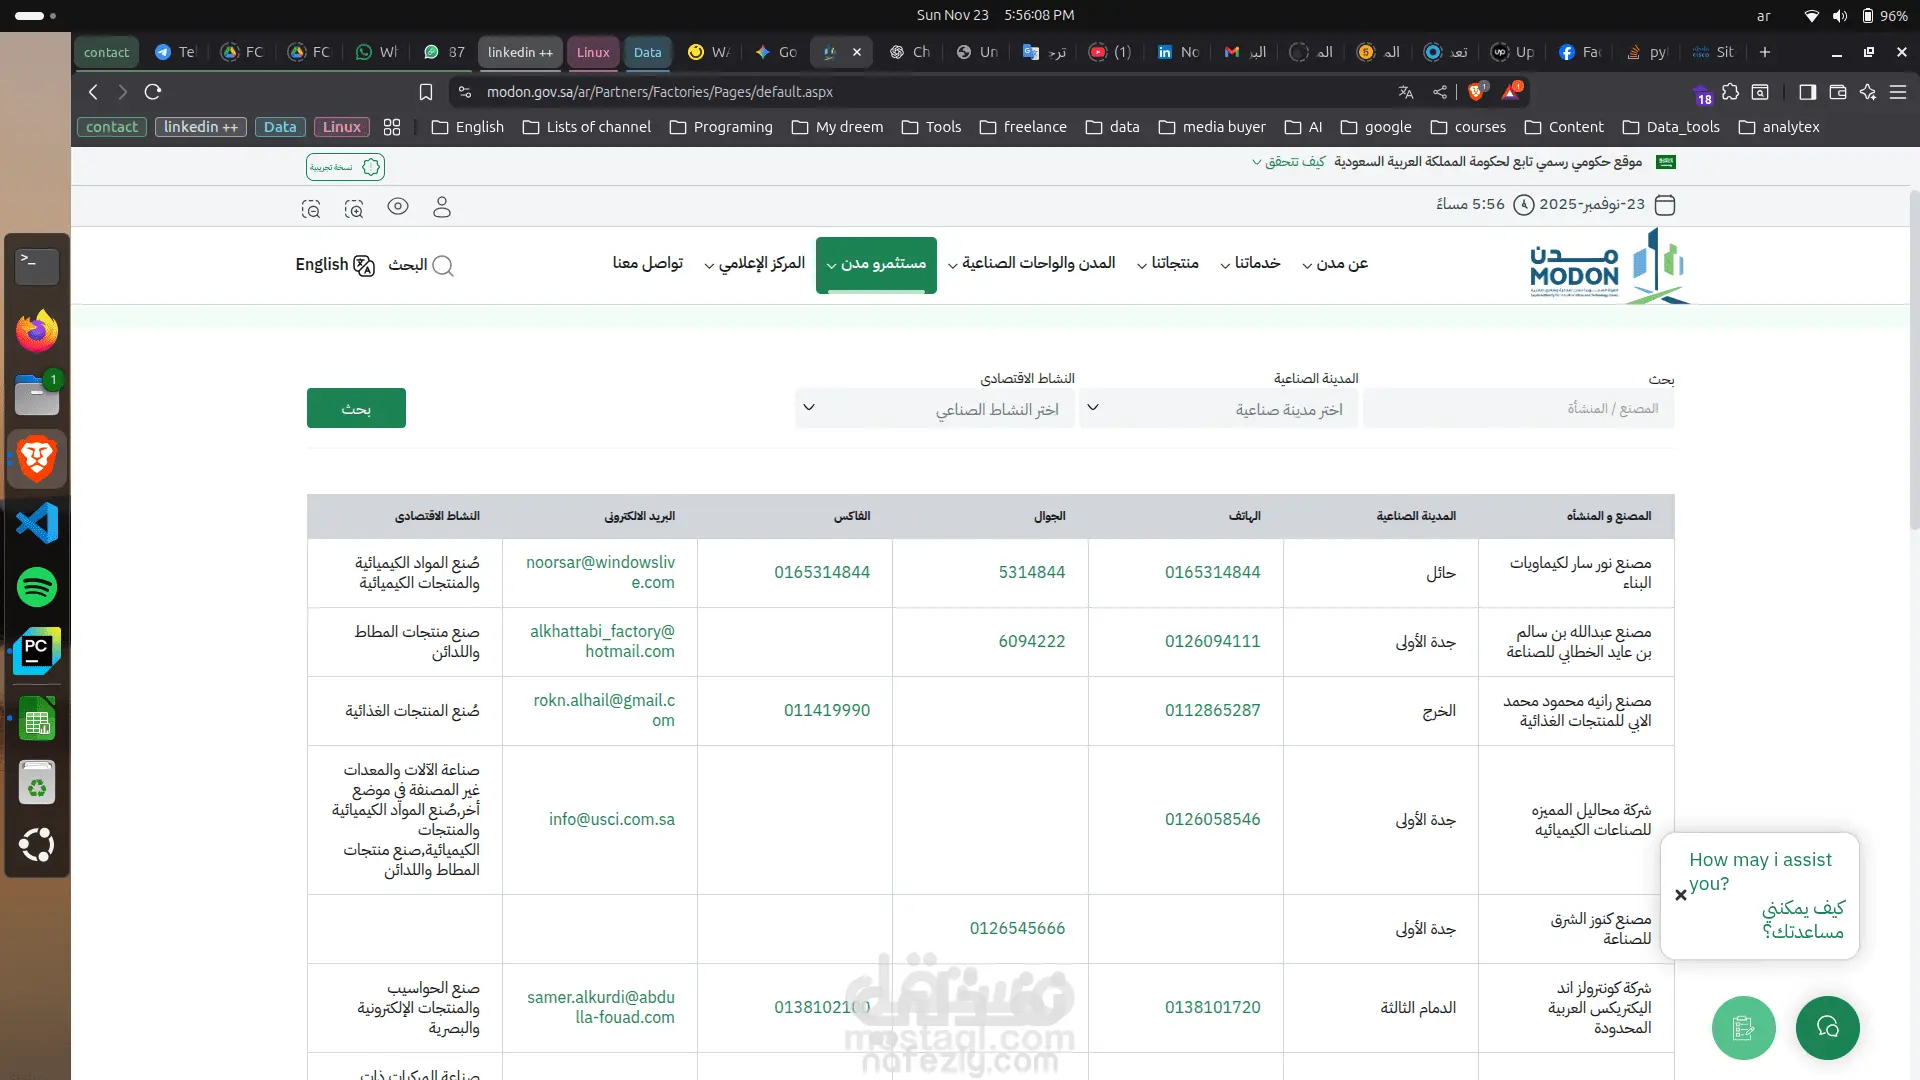Click the battery indicator in top bar

point(1884,16)
